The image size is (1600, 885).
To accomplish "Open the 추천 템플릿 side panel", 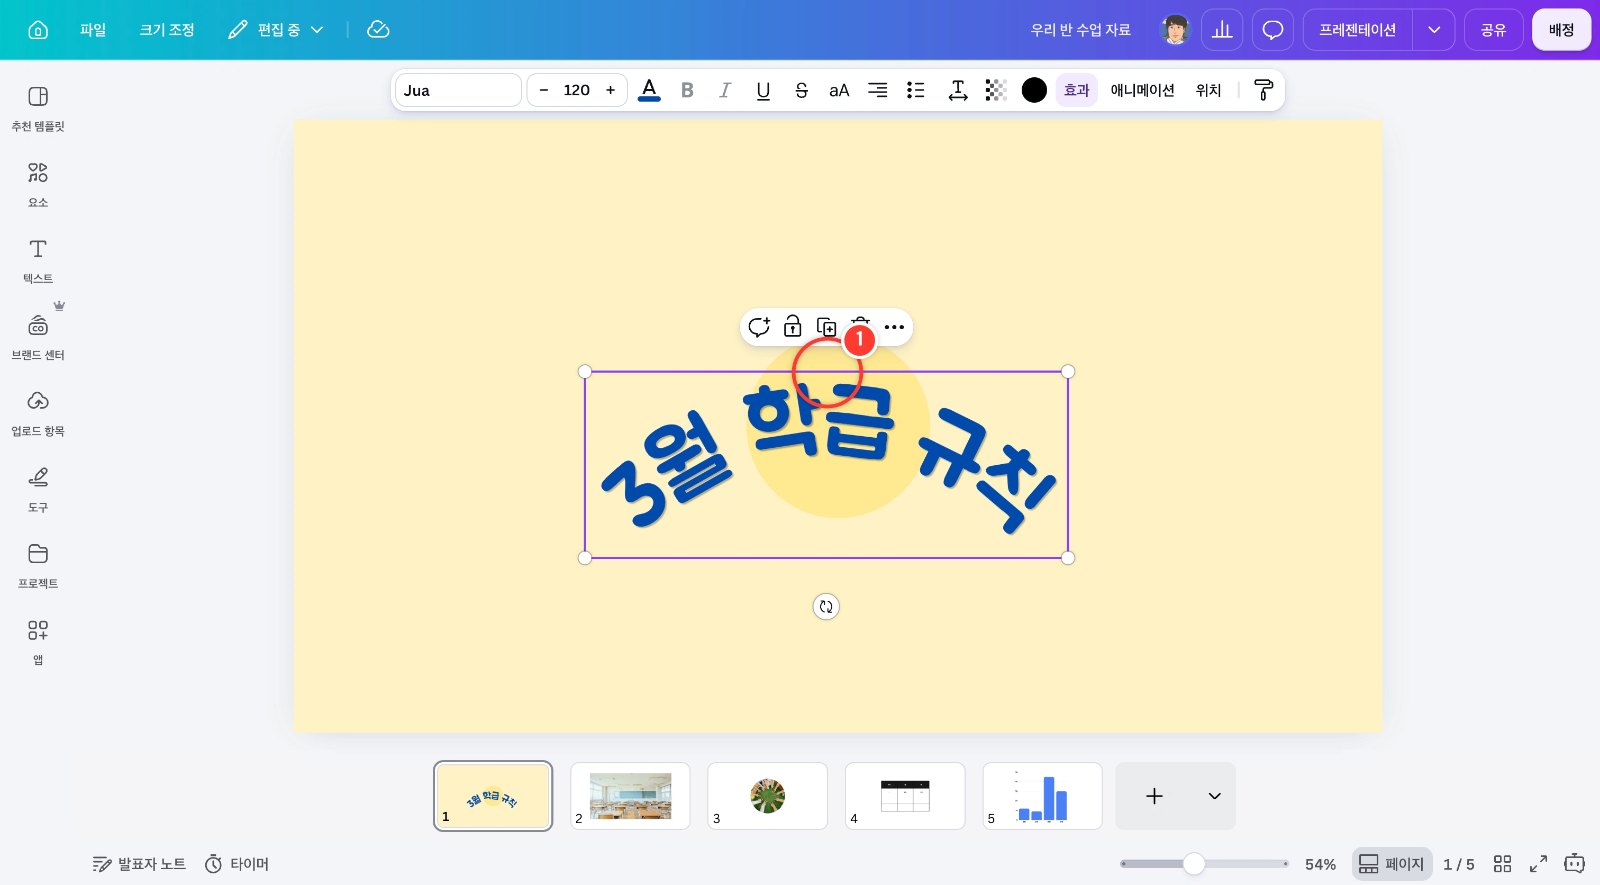I will point(38,108).
